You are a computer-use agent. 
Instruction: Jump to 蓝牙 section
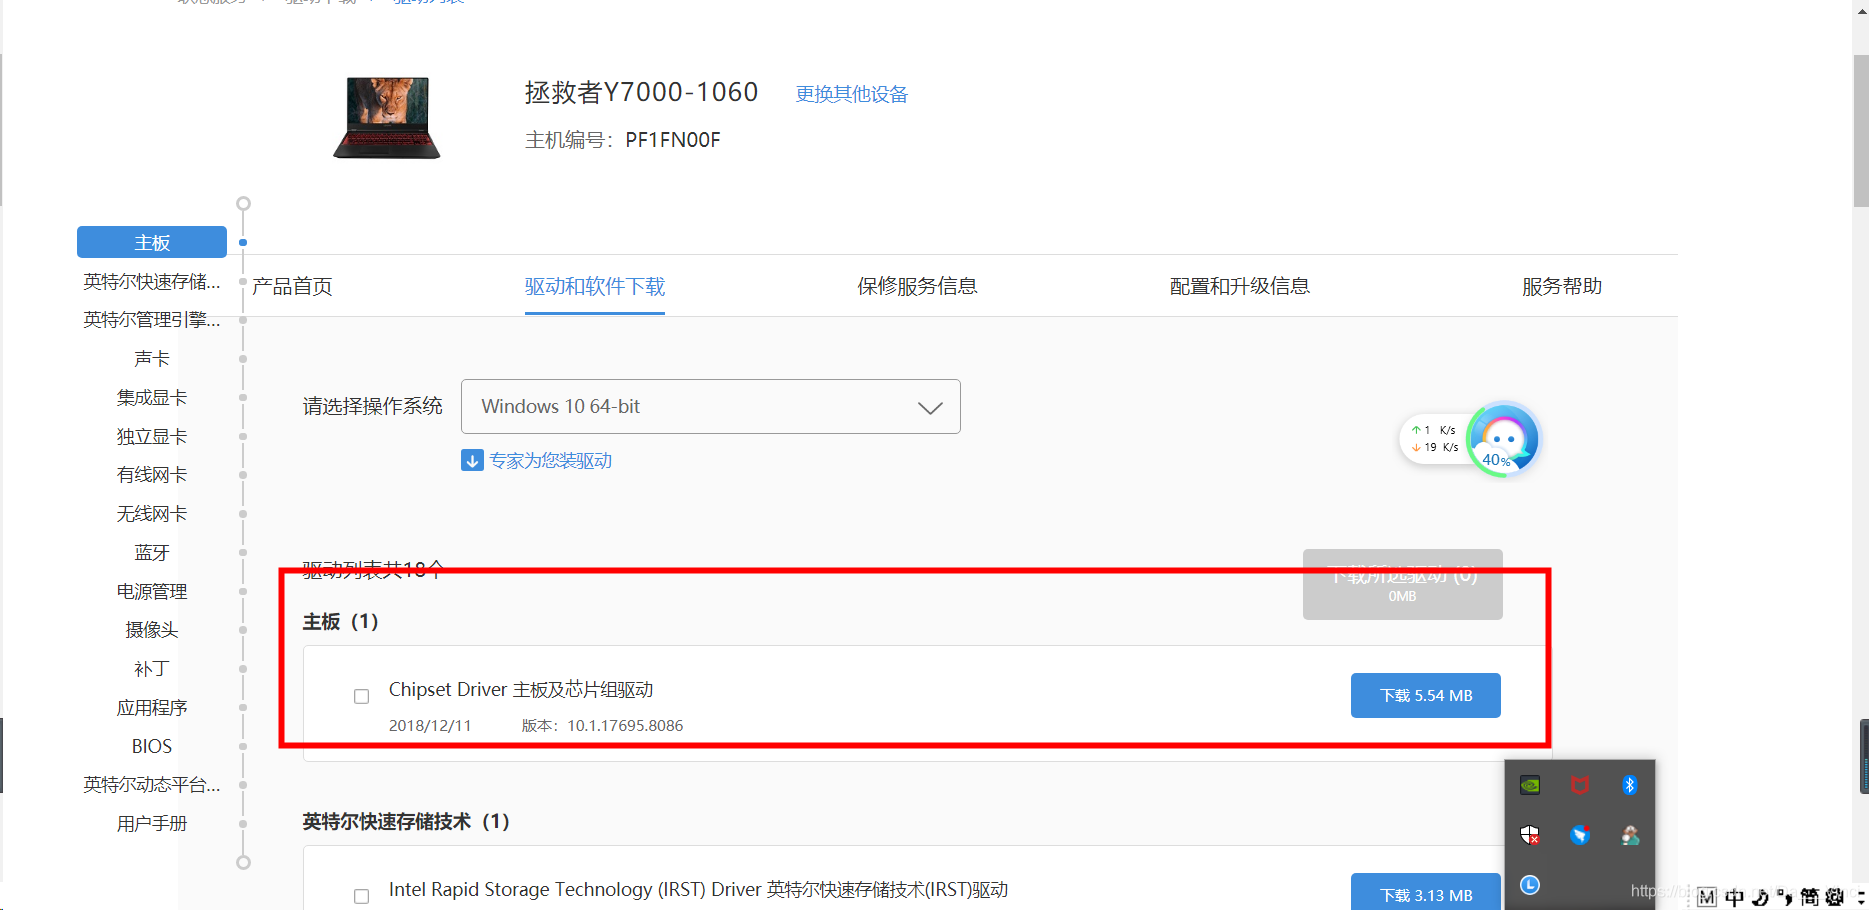click(x=152, y=552)
